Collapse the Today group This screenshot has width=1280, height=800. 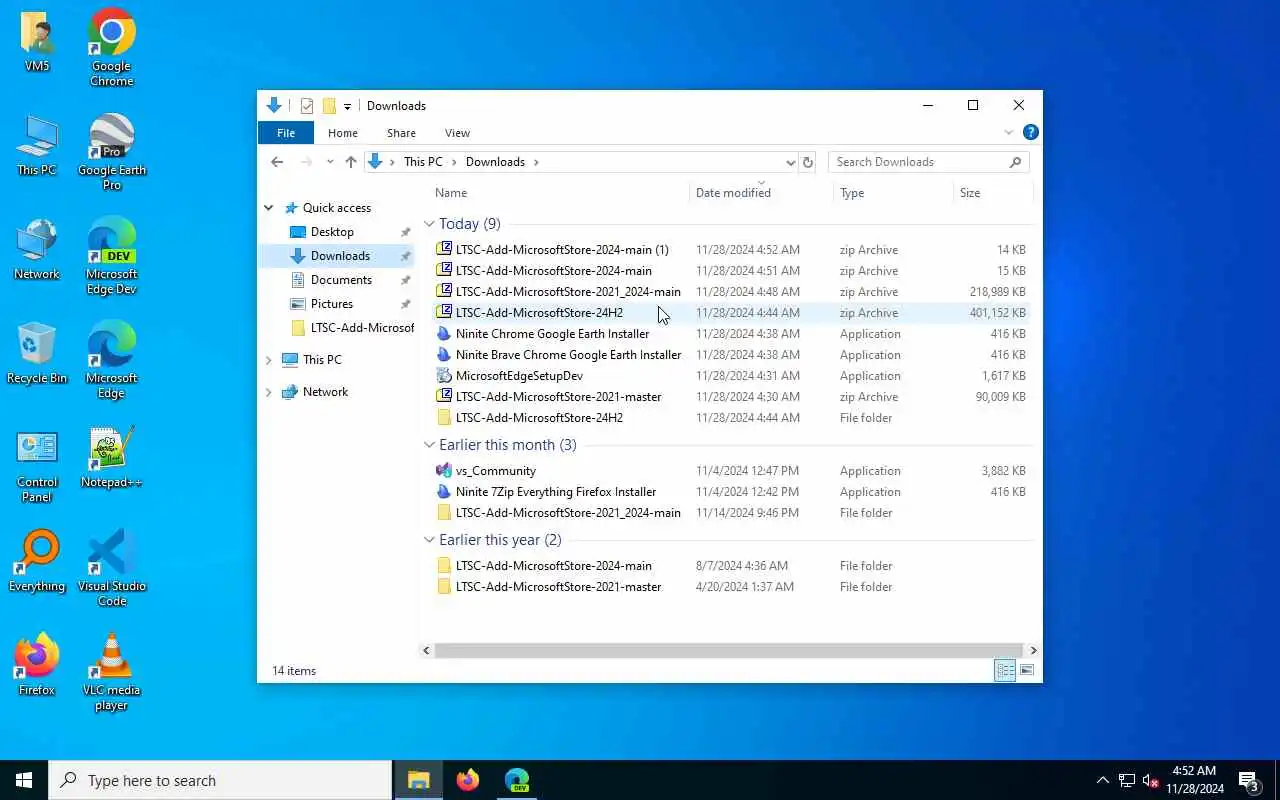[x=429, y=224]
